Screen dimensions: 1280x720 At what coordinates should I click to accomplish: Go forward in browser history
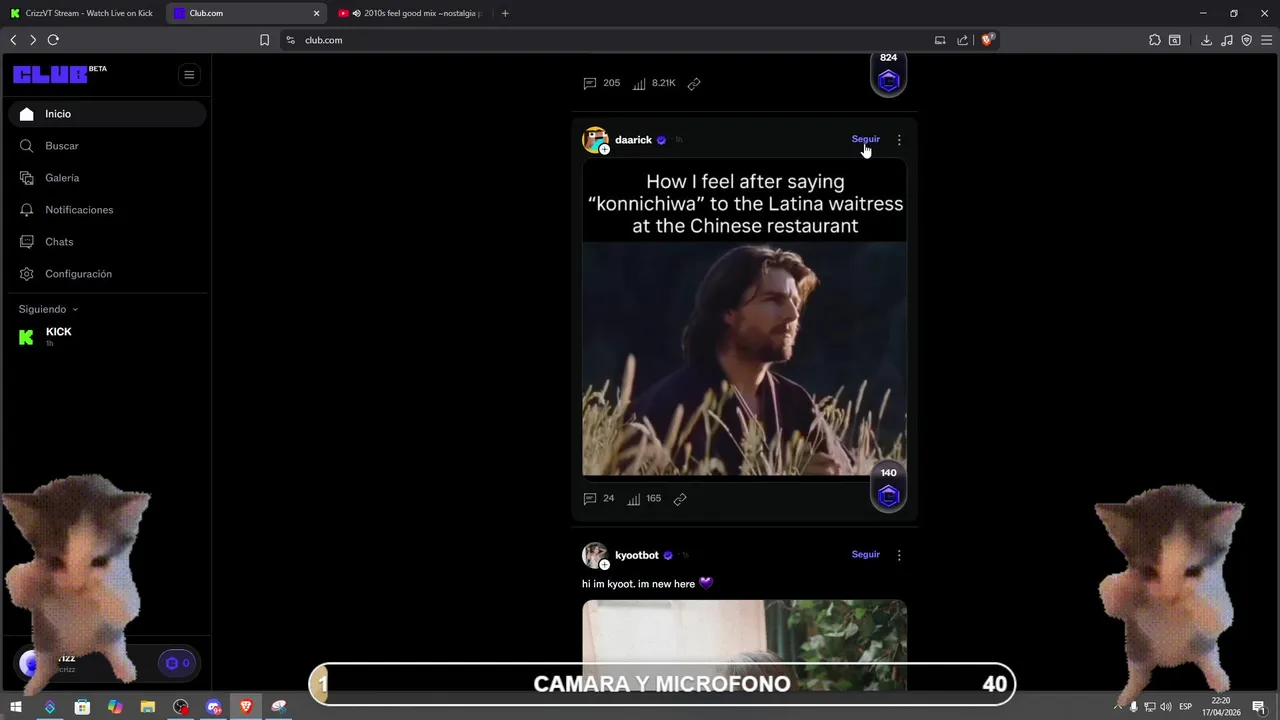(33, 40)
